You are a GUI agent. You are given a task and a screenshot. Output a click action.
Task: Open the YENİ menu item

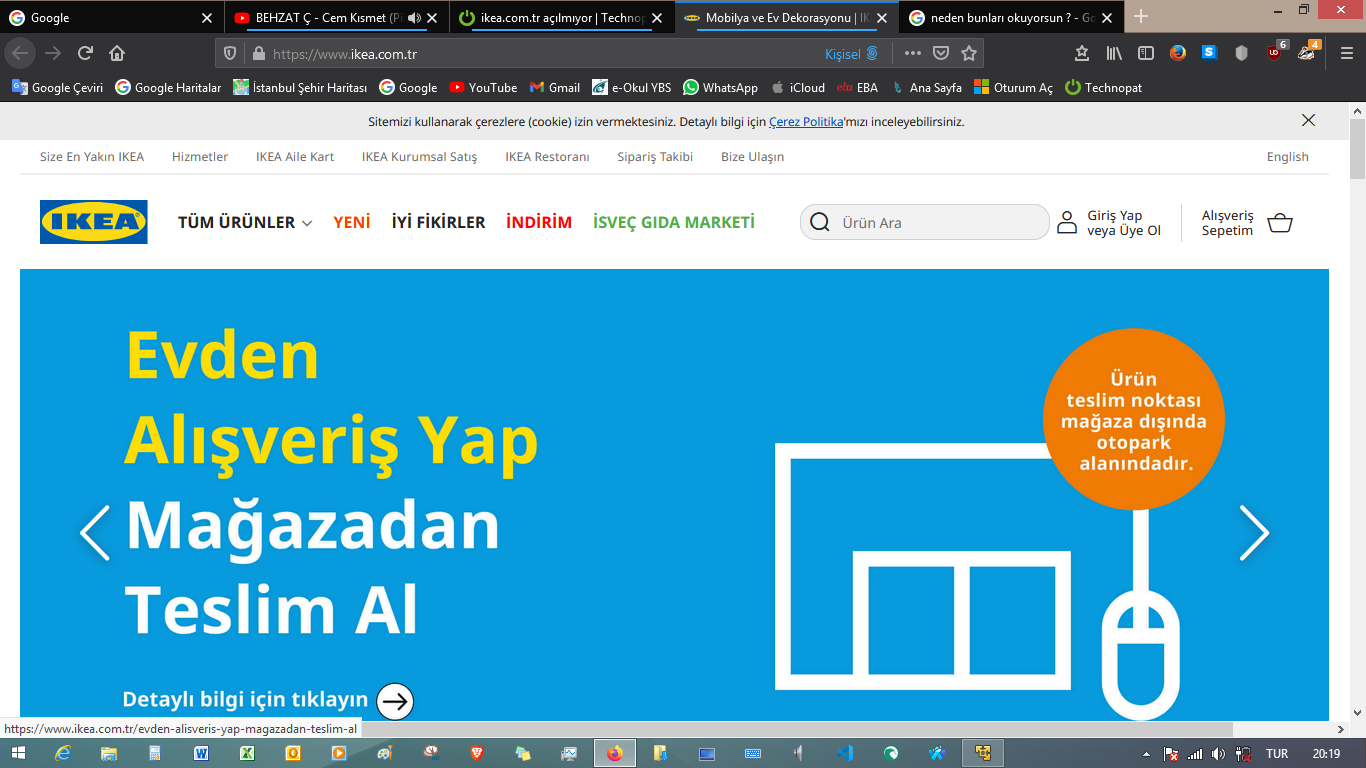click(352, 223)
